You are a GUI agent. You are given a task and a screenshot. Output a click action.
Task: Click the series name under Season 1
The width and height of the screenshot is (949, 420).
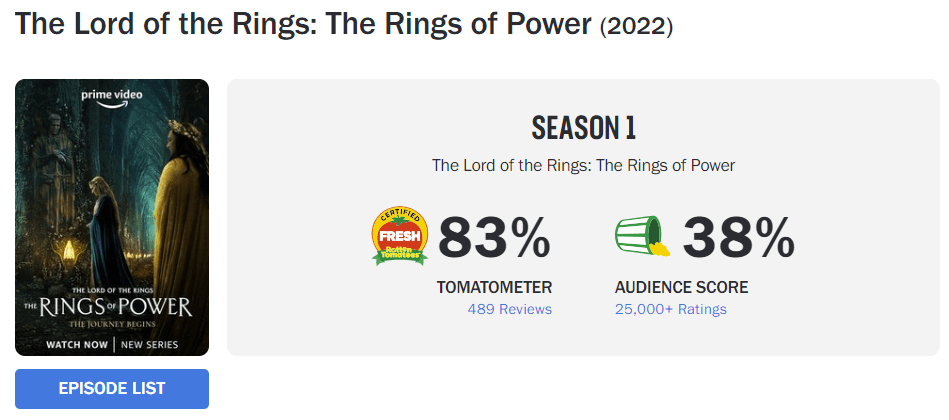click(583, 165)
